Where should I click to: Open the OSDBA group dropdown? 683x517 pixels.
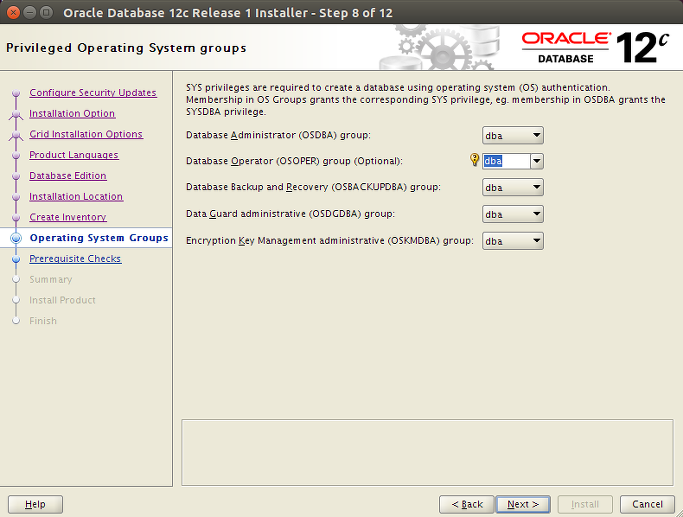pyautogui.click(x=513, y=135)
